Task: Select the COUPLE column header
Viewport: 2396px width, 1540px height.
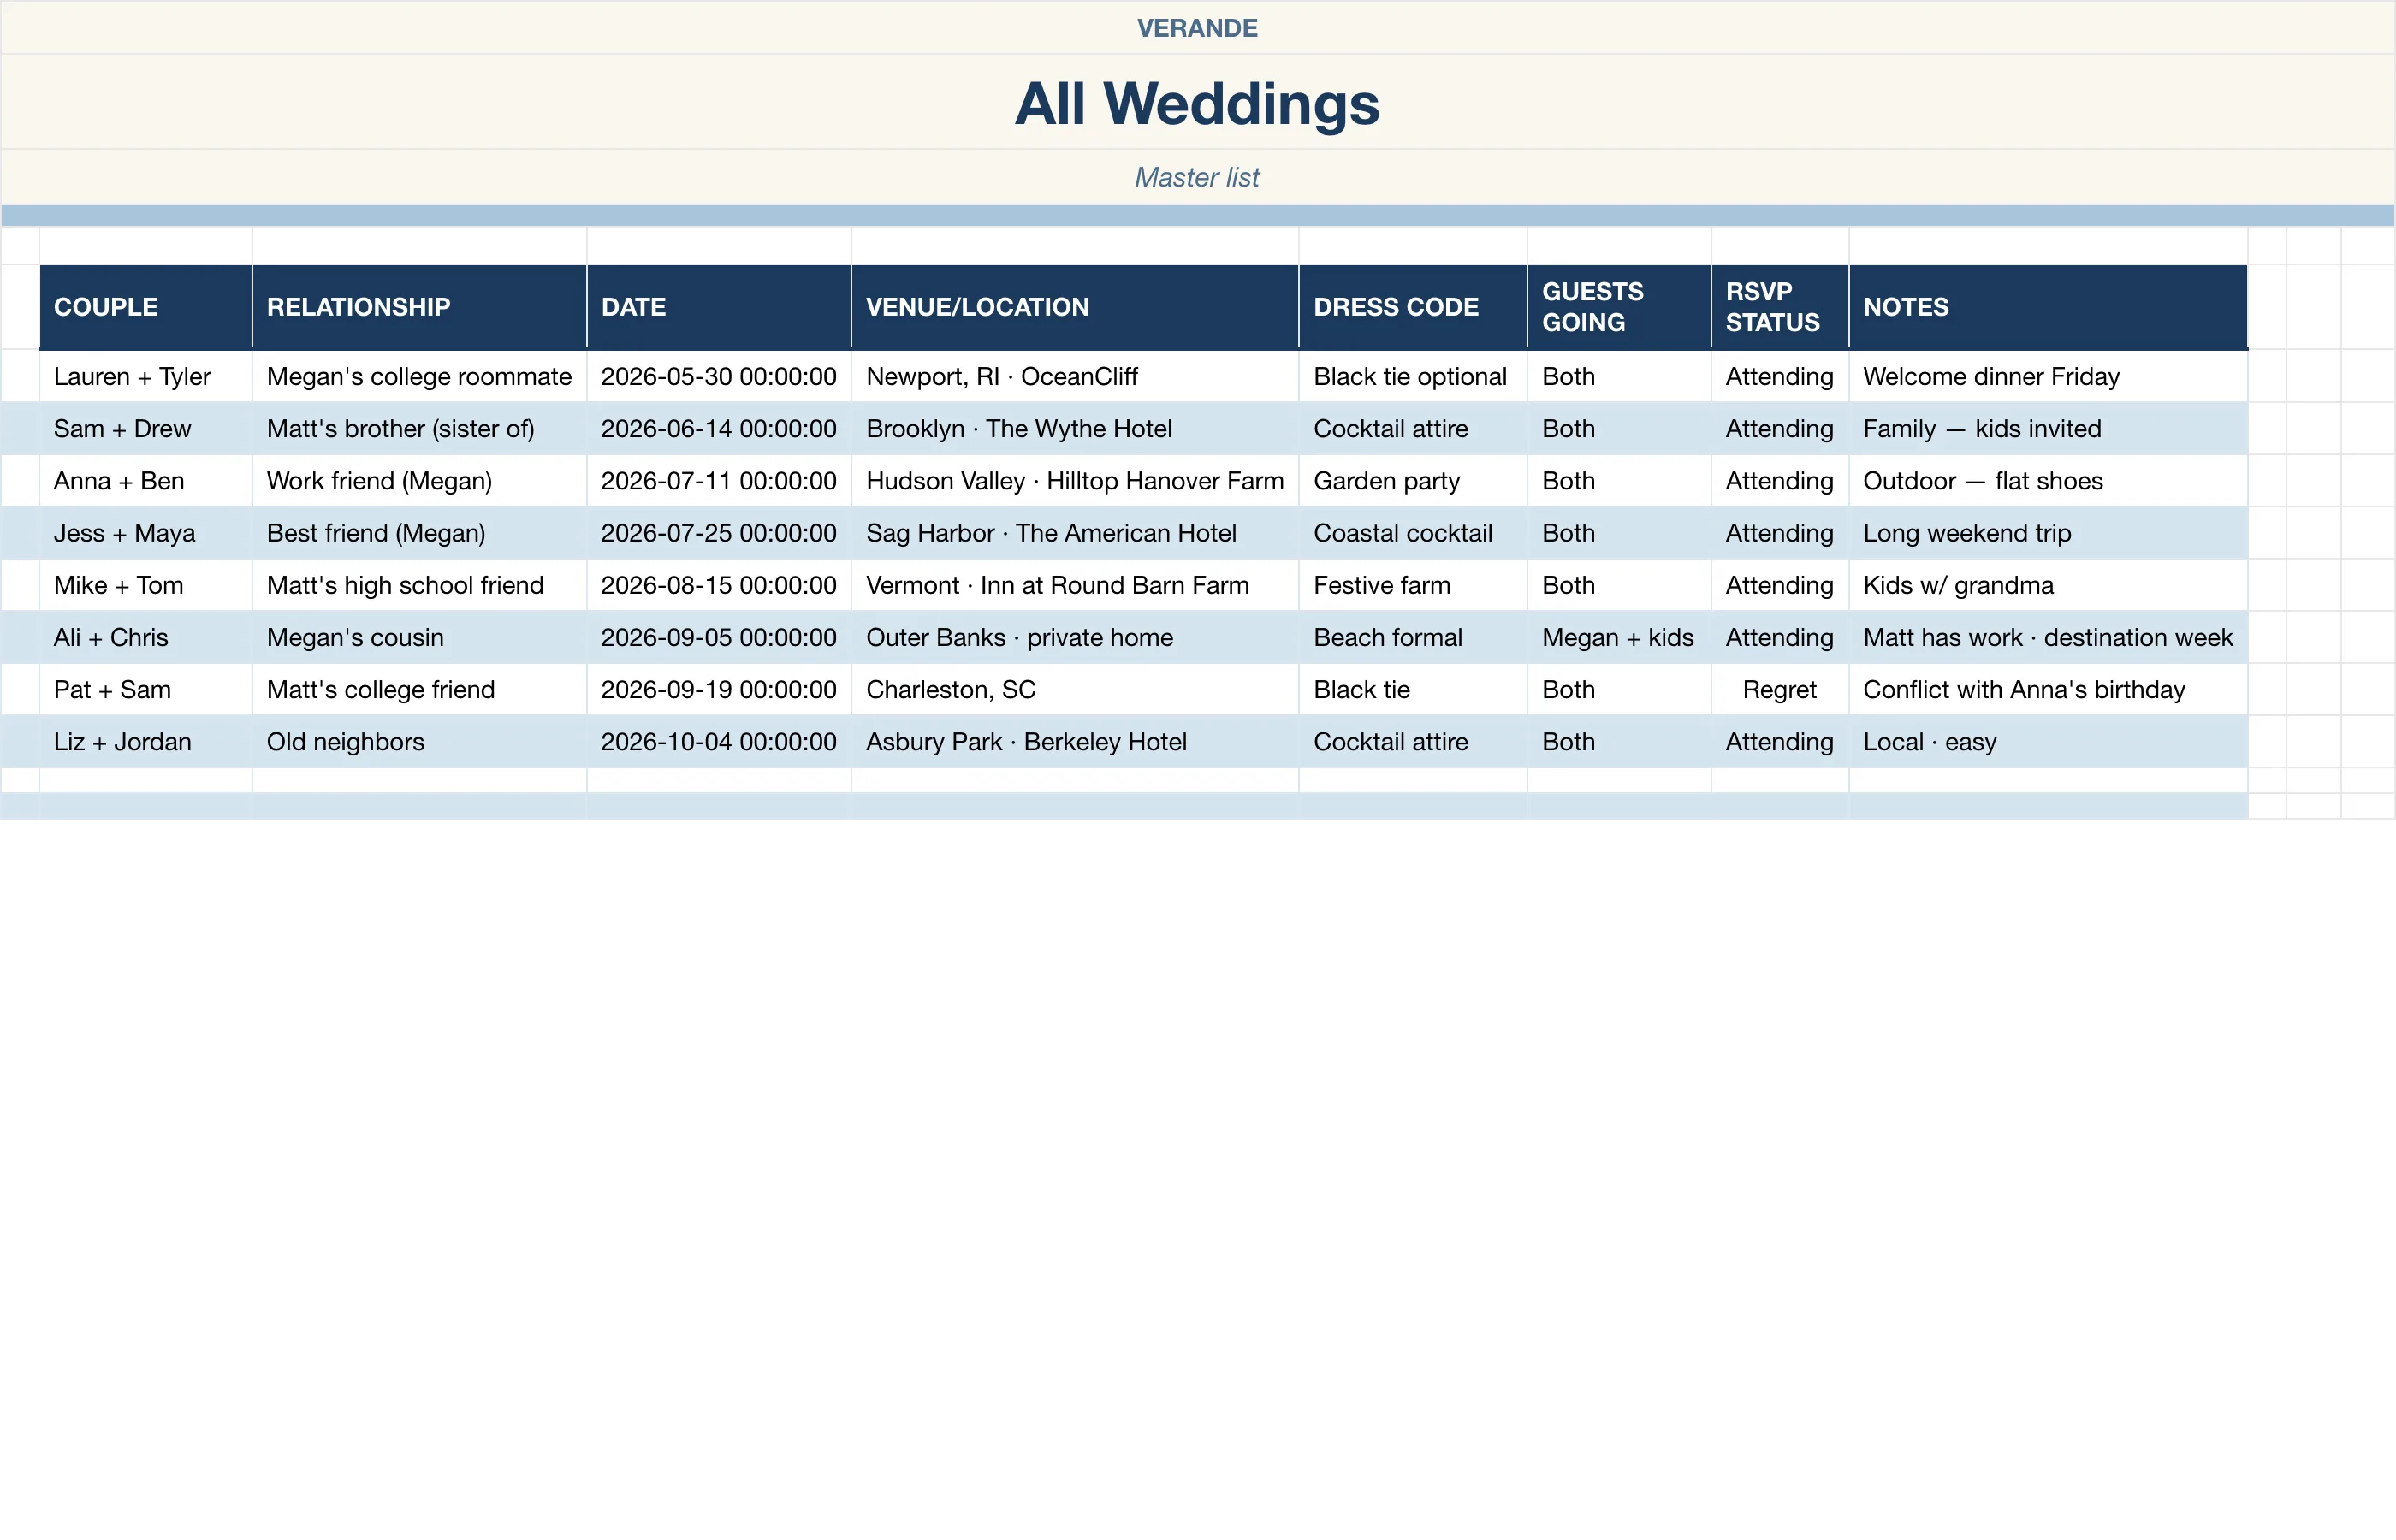Action: 146,307
